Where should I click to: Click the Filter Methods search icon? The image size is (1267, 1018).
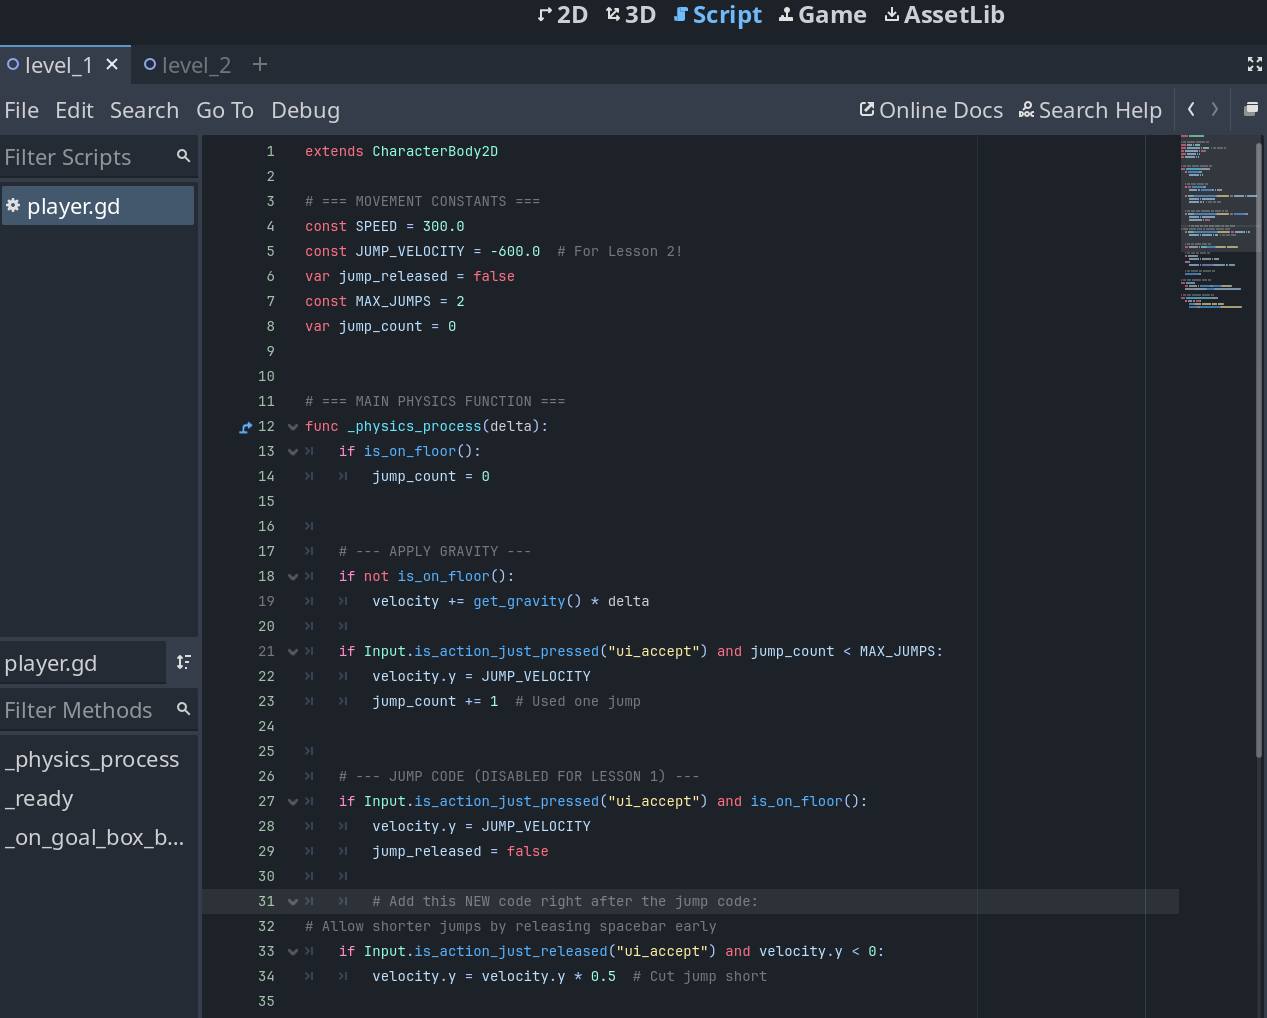[x=183, y=709]
